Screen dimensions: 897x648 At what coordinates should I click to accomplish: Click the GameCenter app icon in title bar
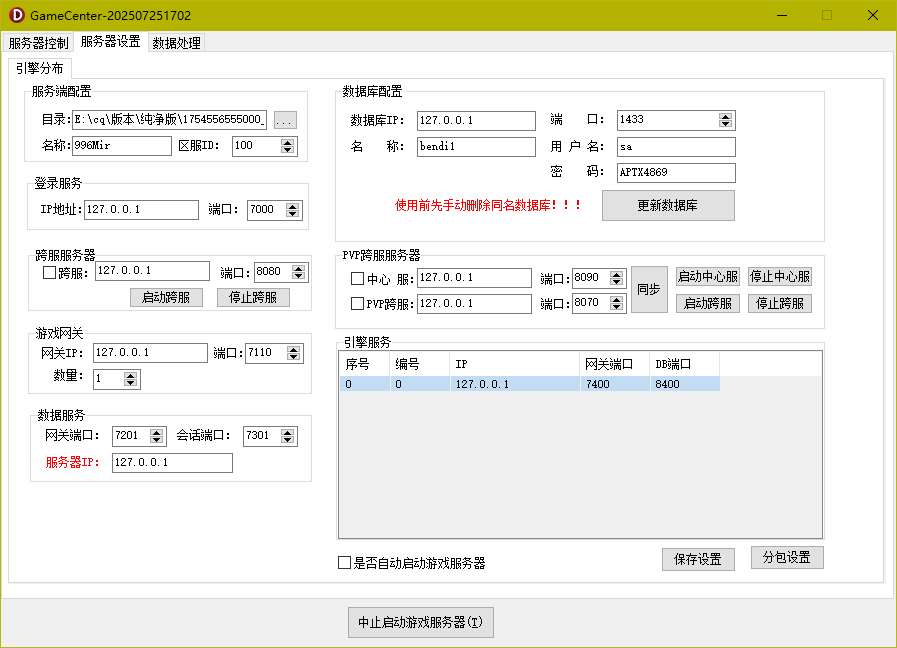[x=17, y=15]
